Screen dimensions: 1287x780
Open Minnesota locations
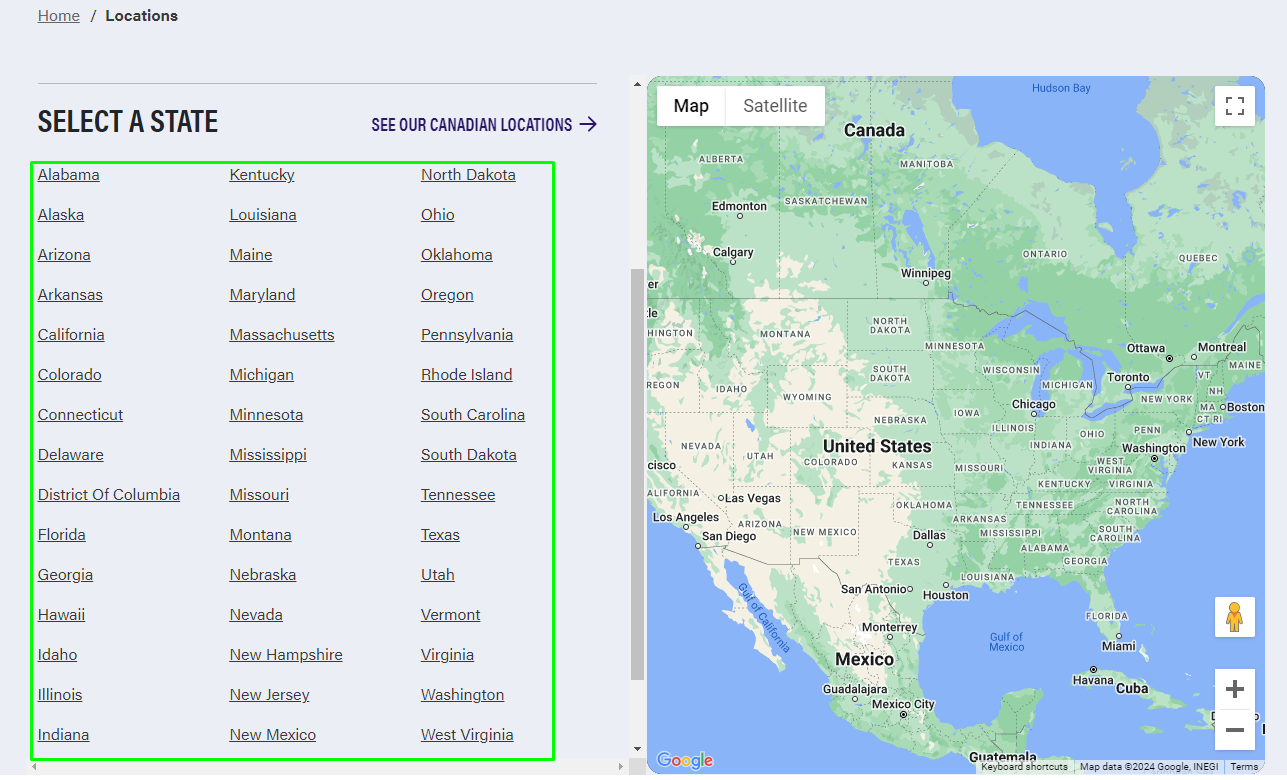click(266, 415)
